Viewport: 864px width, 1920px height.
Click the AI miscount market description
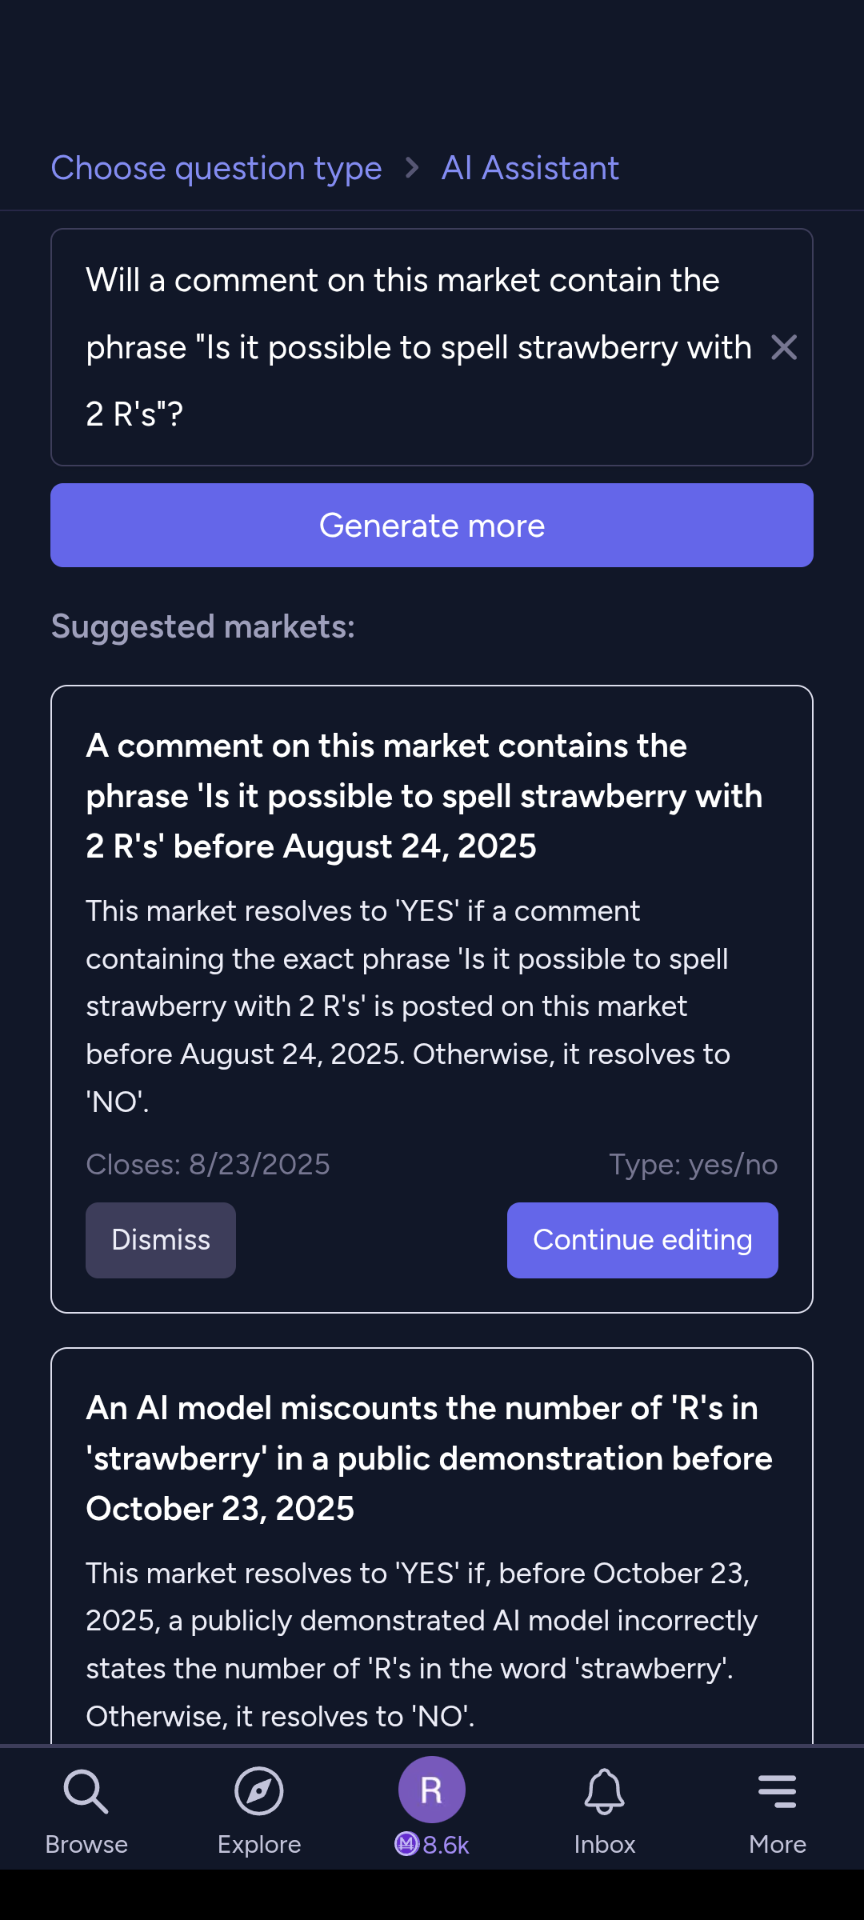coord(422,1644)
